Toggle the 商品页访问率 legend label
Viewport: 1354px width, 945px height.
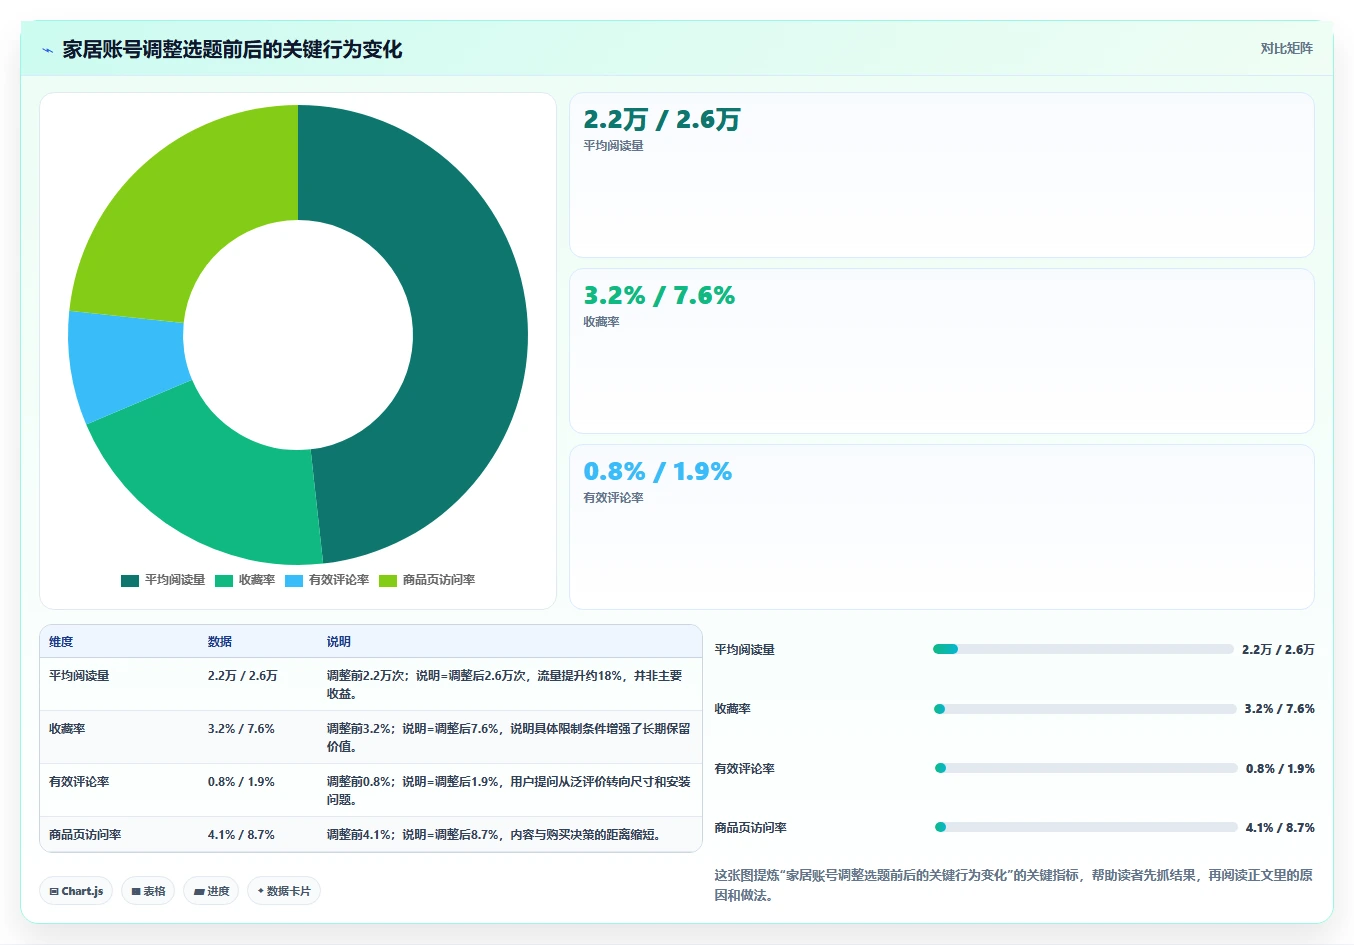click(x=439, y=580)
